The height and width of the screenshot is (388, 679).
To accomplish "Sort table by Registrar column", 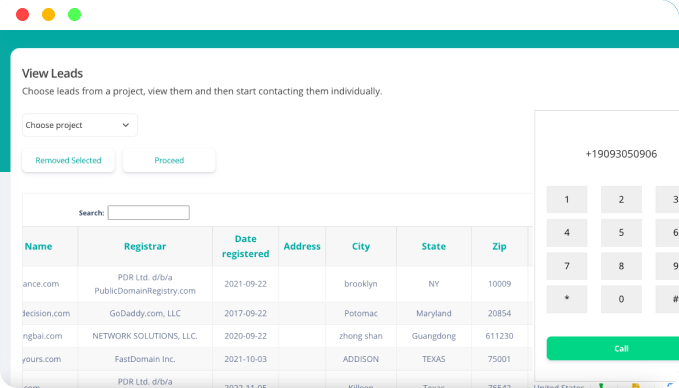I will coord(145,246).
